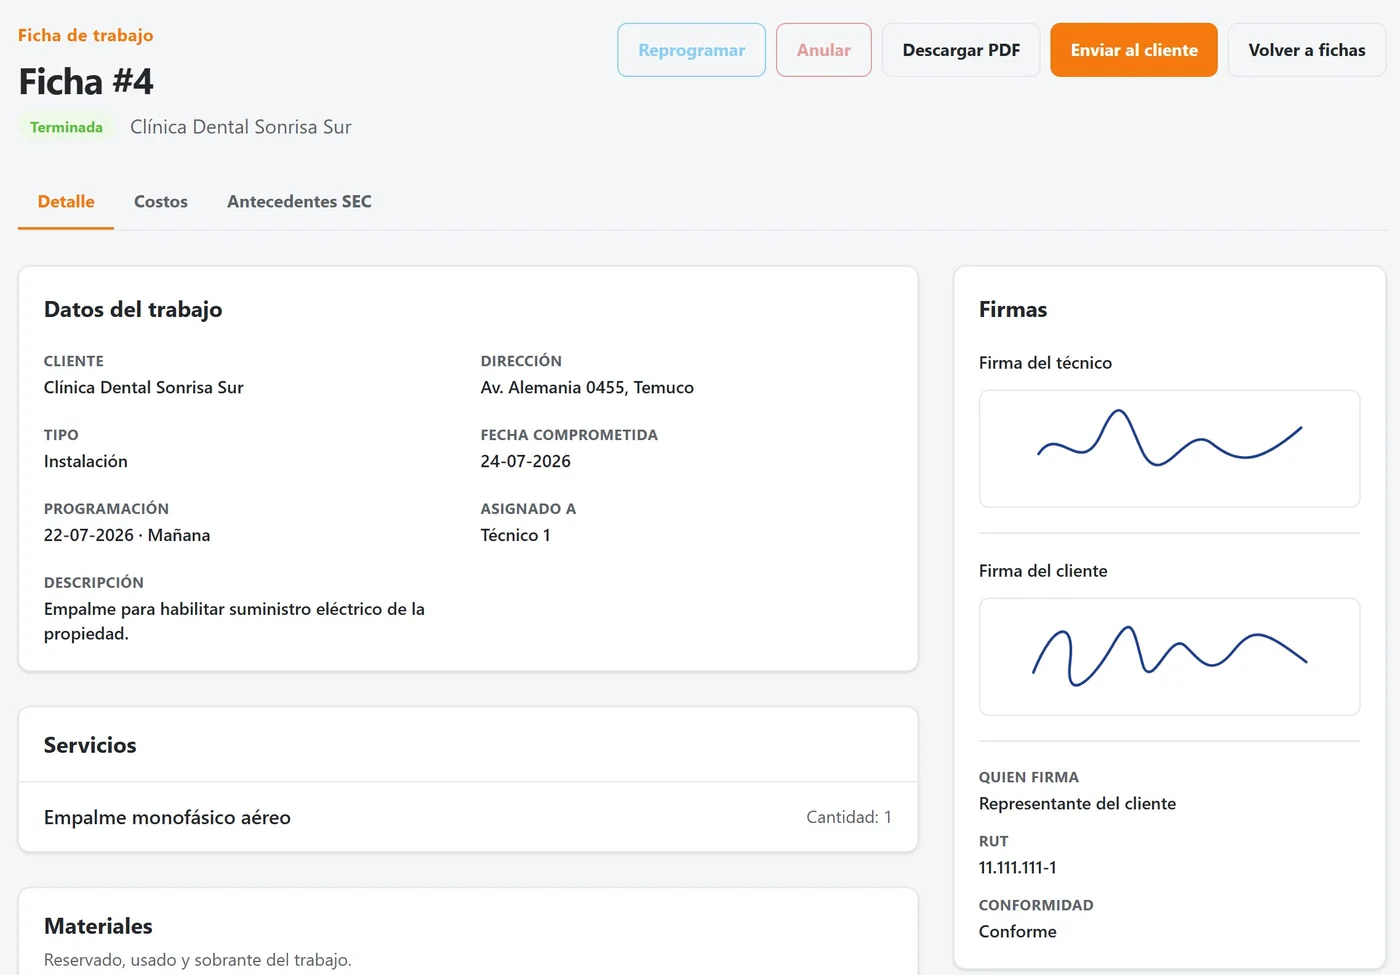The width and height of the screenshot is (1400, 975).
Task: Send the ficha with Enviar al cliente
Action: coord(1134,50)
